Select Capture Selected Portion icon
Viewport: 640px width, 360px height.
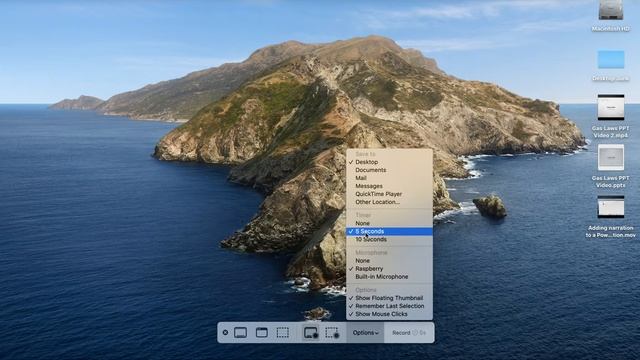282,333
